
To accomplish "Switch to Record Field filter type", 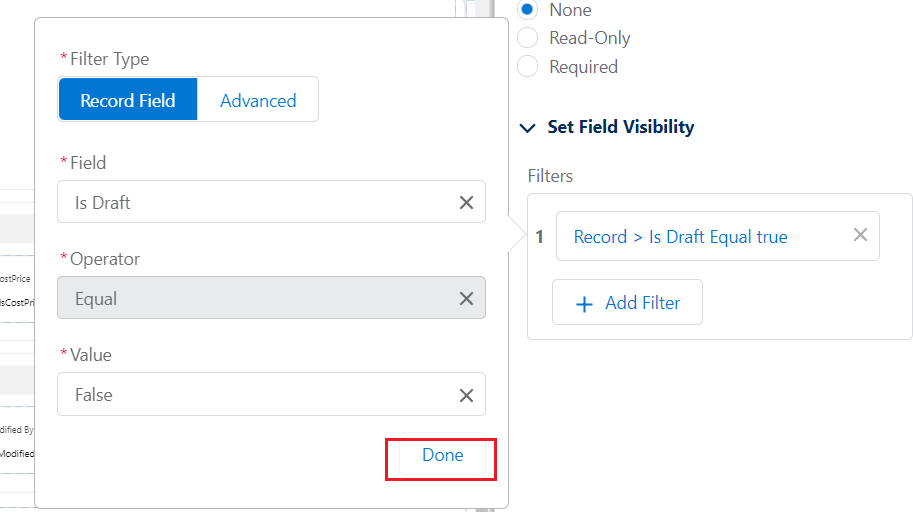I will click(128, 100).
